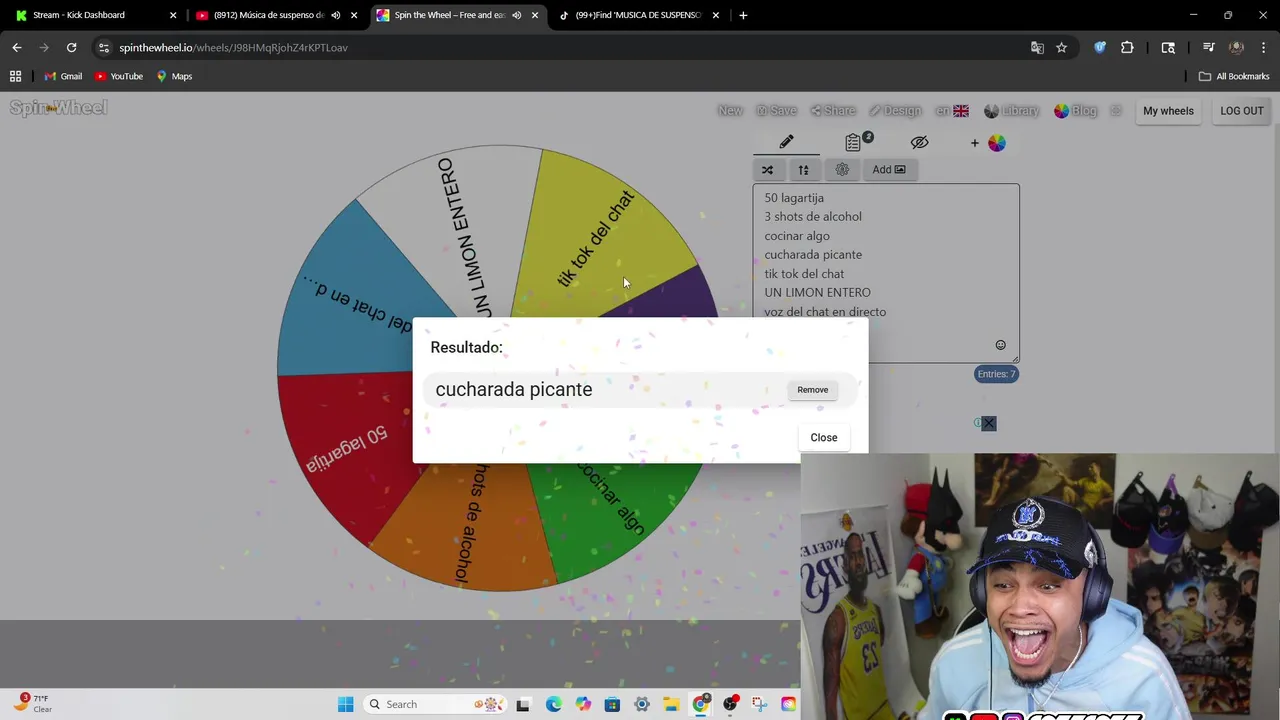
Task: Open the YouTube bookmark
Action: click(x=119, y=76)
